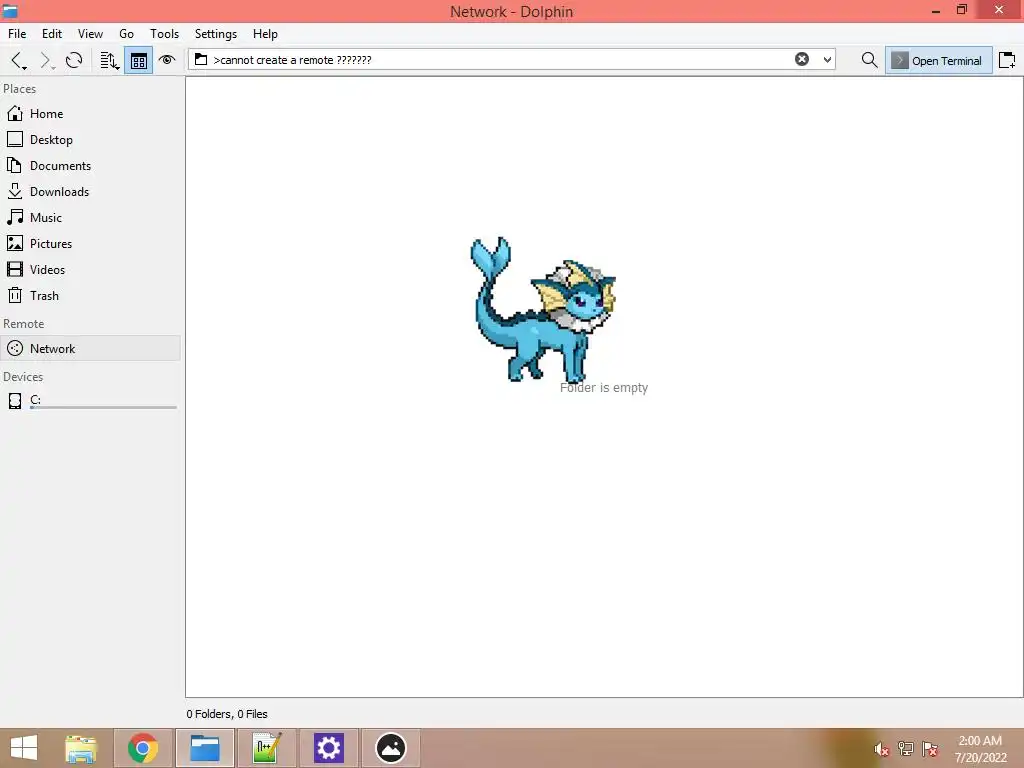1024x768 pixels.
Task: Open Desktop in the Places panel
Action: [x=91, y=140]
